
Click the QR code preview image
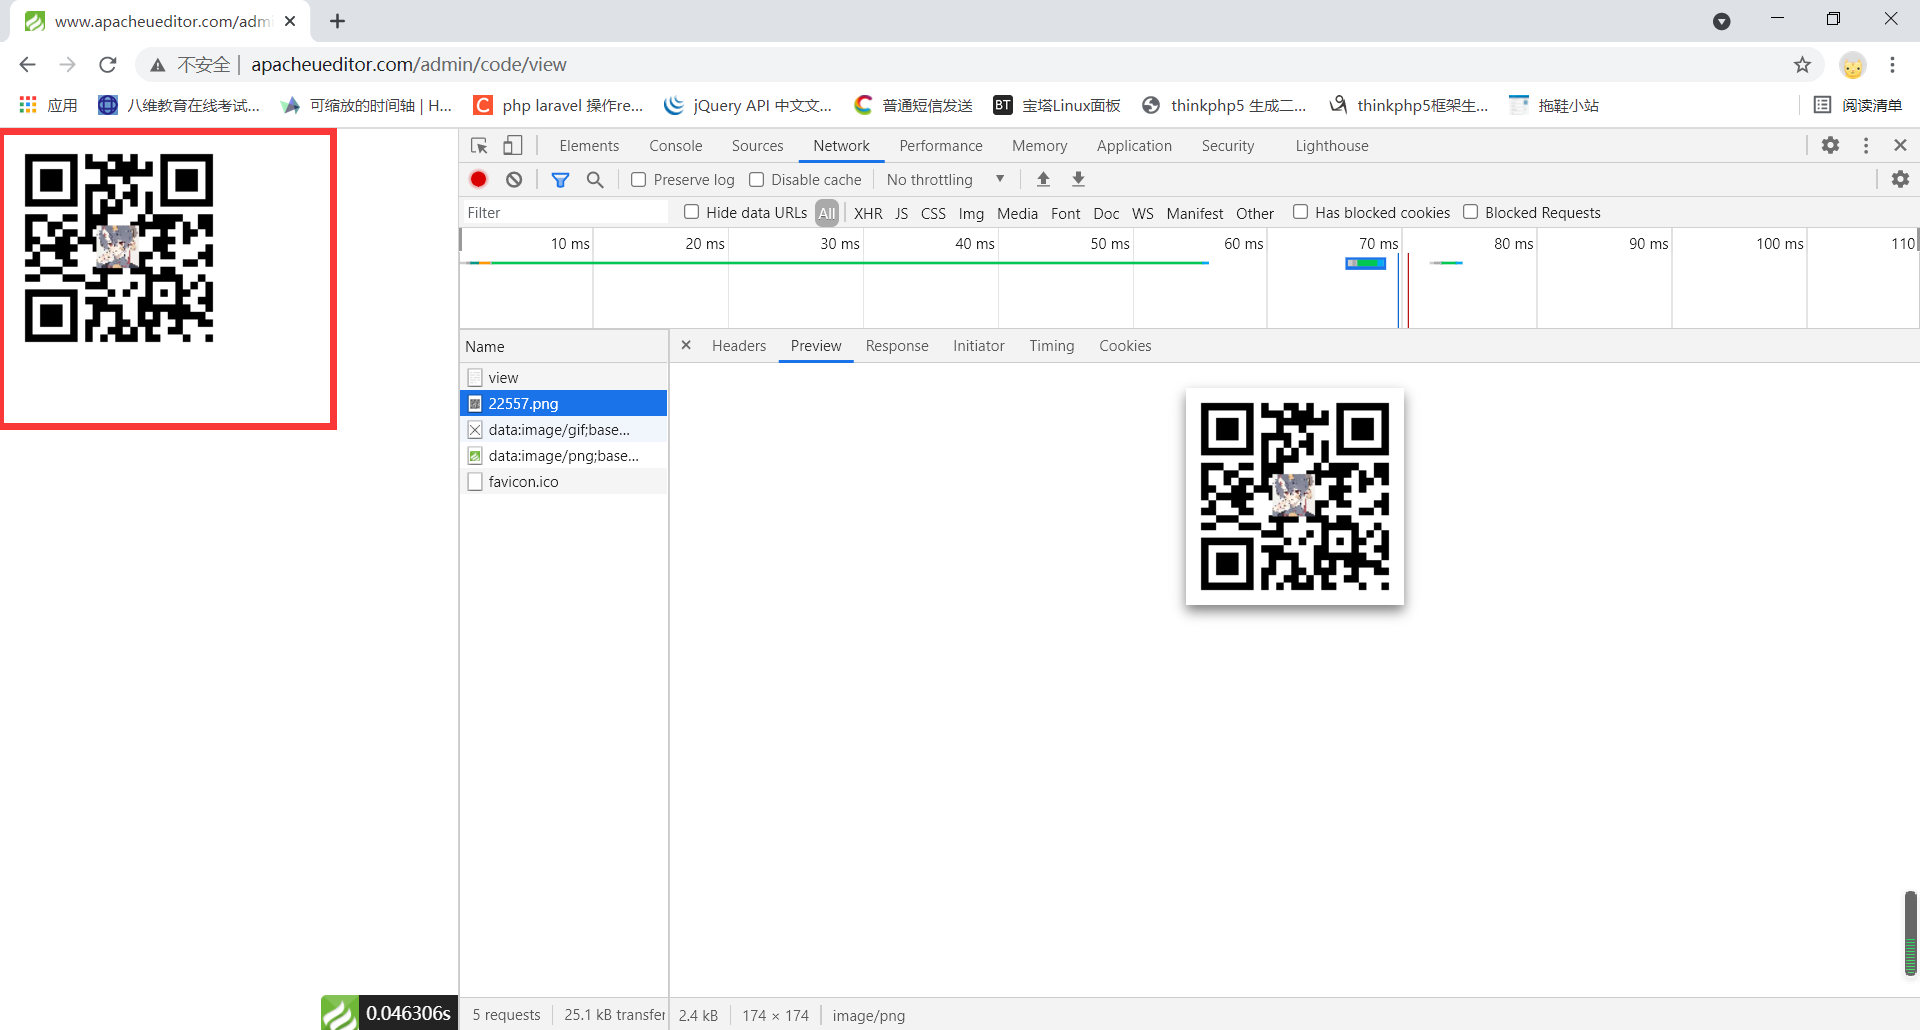click(1295, 496)
